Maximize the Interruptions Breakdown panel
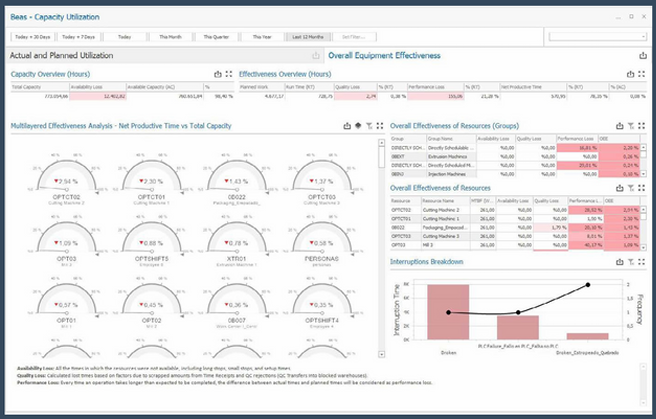Image resolution: width=656 pixels, height=419 pixels. pos(641,262)
